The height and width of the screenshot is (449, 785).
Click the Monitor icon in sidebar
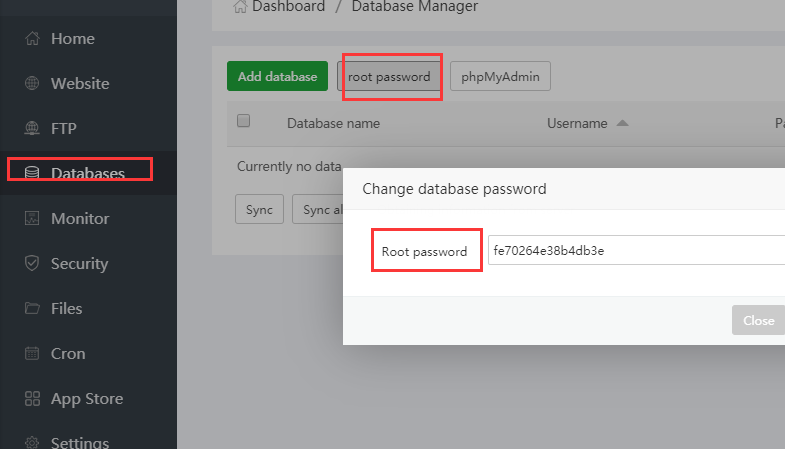tap(32, 219)
